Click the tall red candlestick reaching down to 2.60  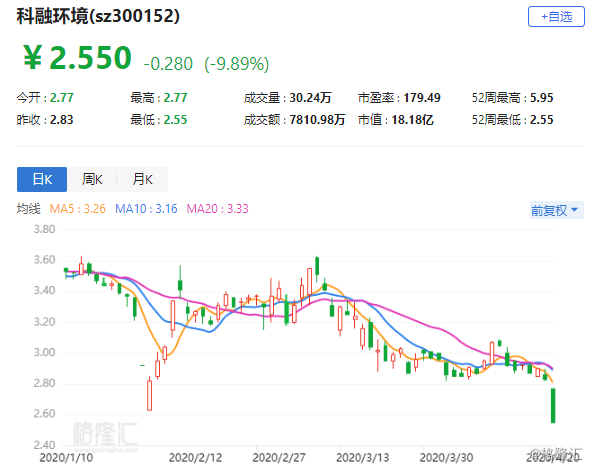(x=149, y=395)
